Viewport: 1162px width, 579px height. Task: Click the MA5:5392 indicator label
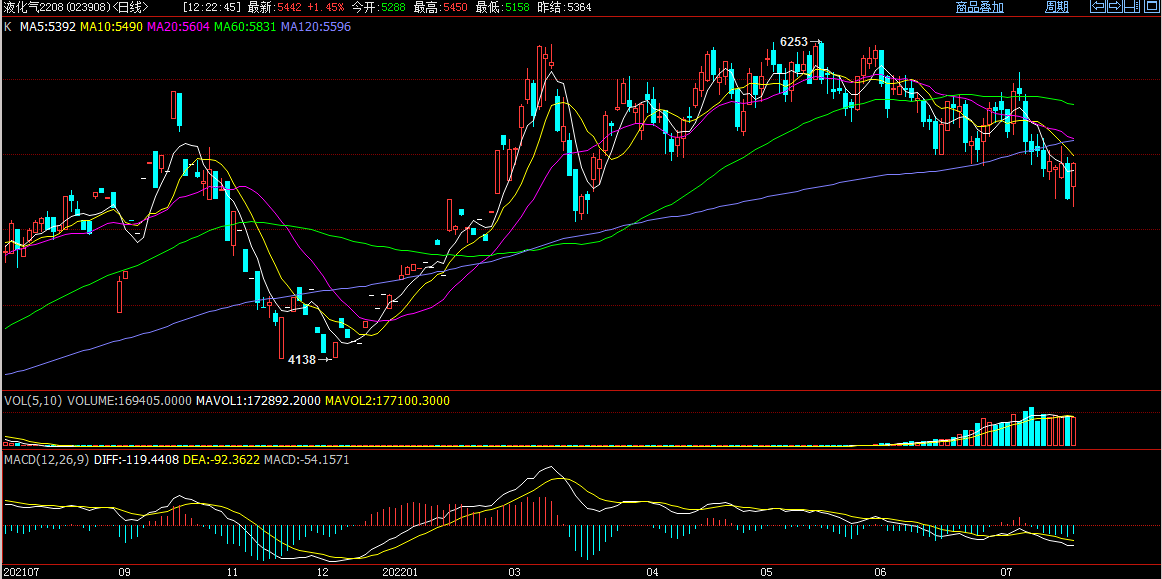[x=47, y=26]
